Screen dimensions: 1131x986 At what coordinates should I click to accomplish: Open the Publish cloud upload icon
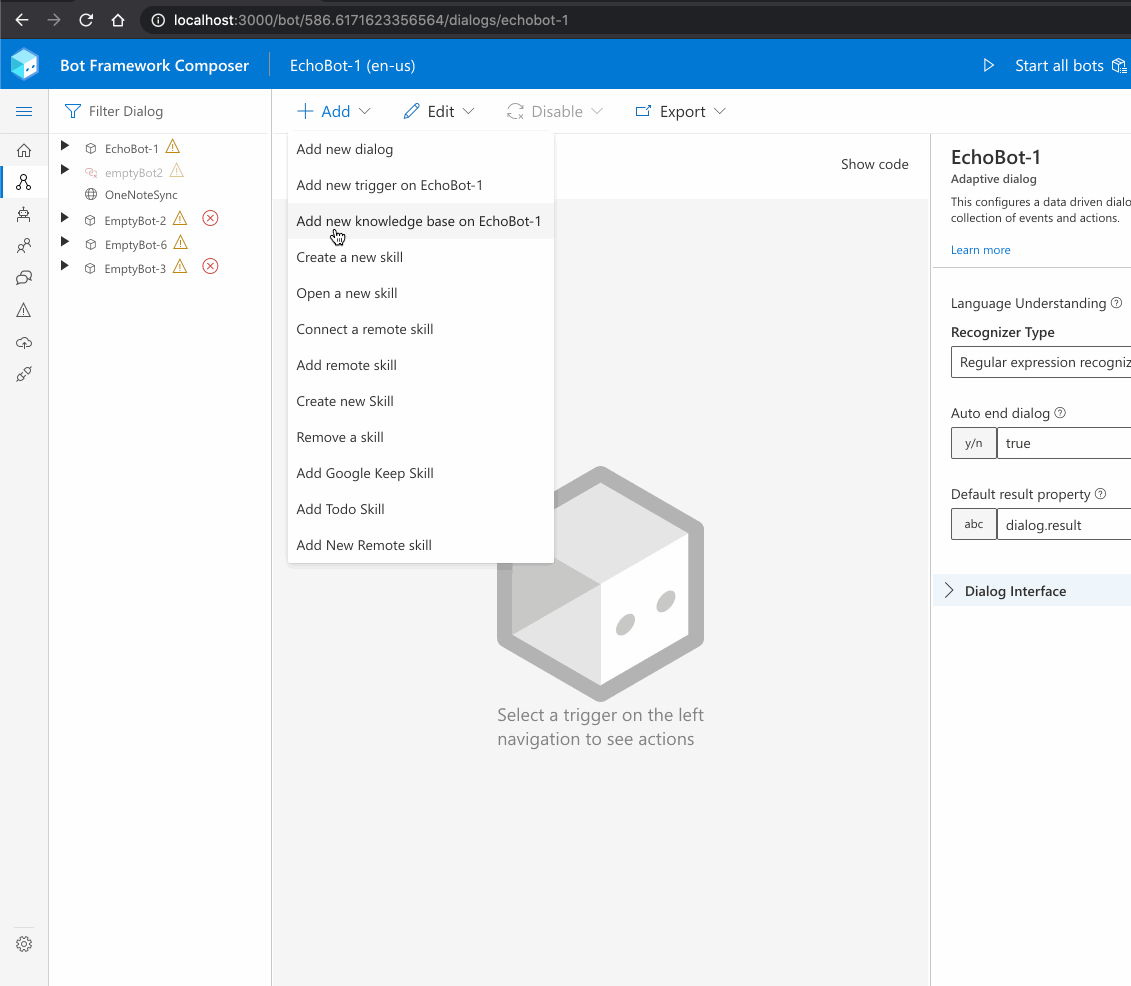[24, 343]
